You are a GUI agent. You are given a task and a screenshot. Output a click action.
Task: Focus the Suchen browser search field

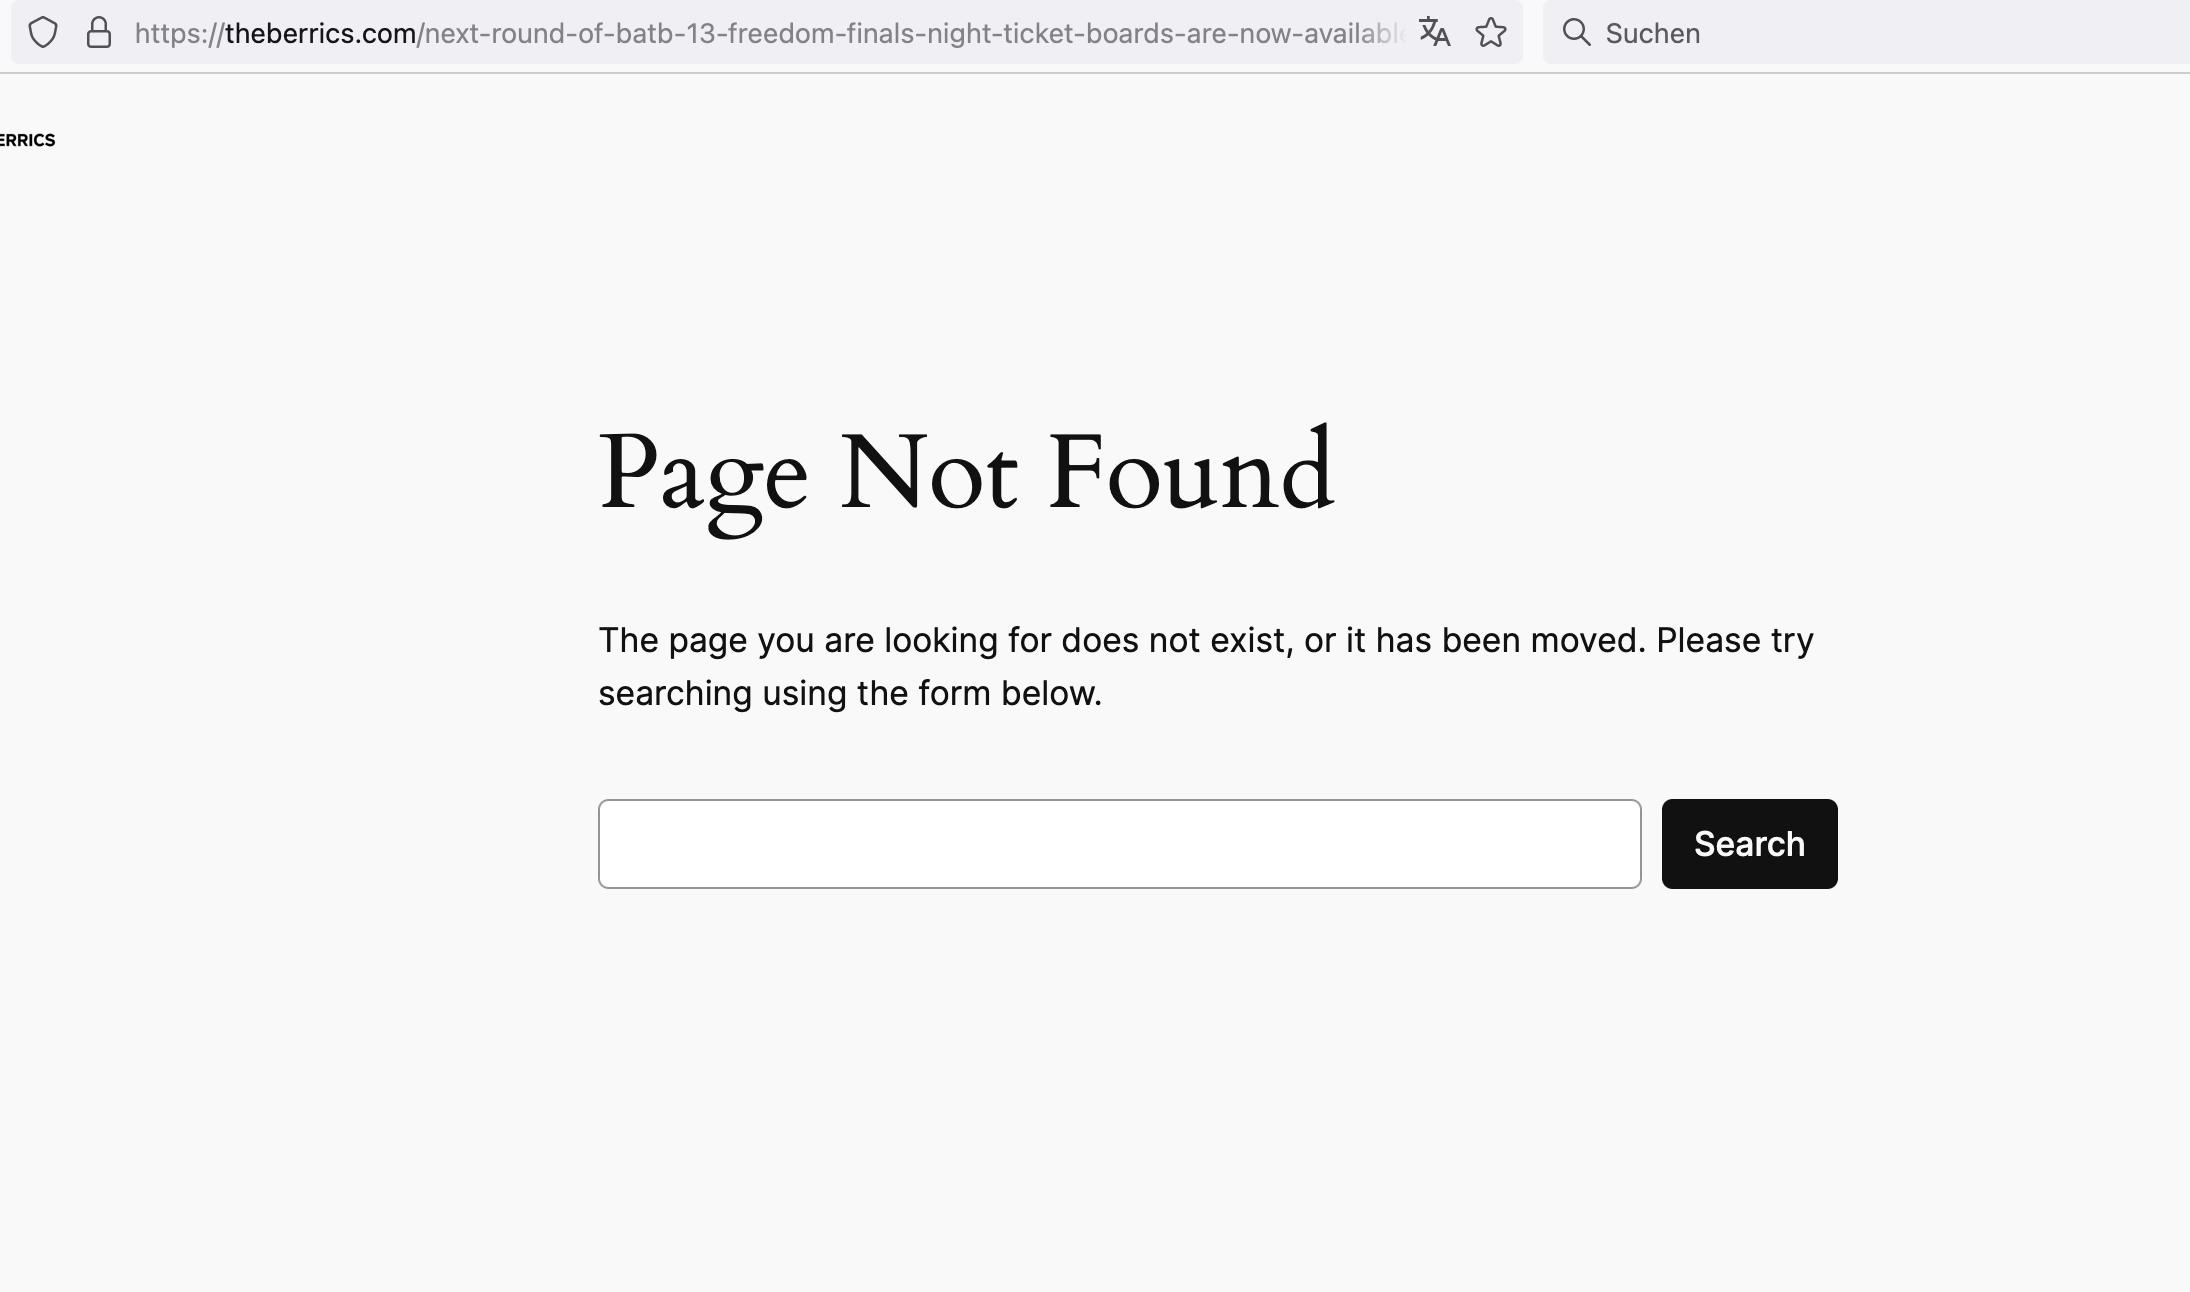point(1866,33)
